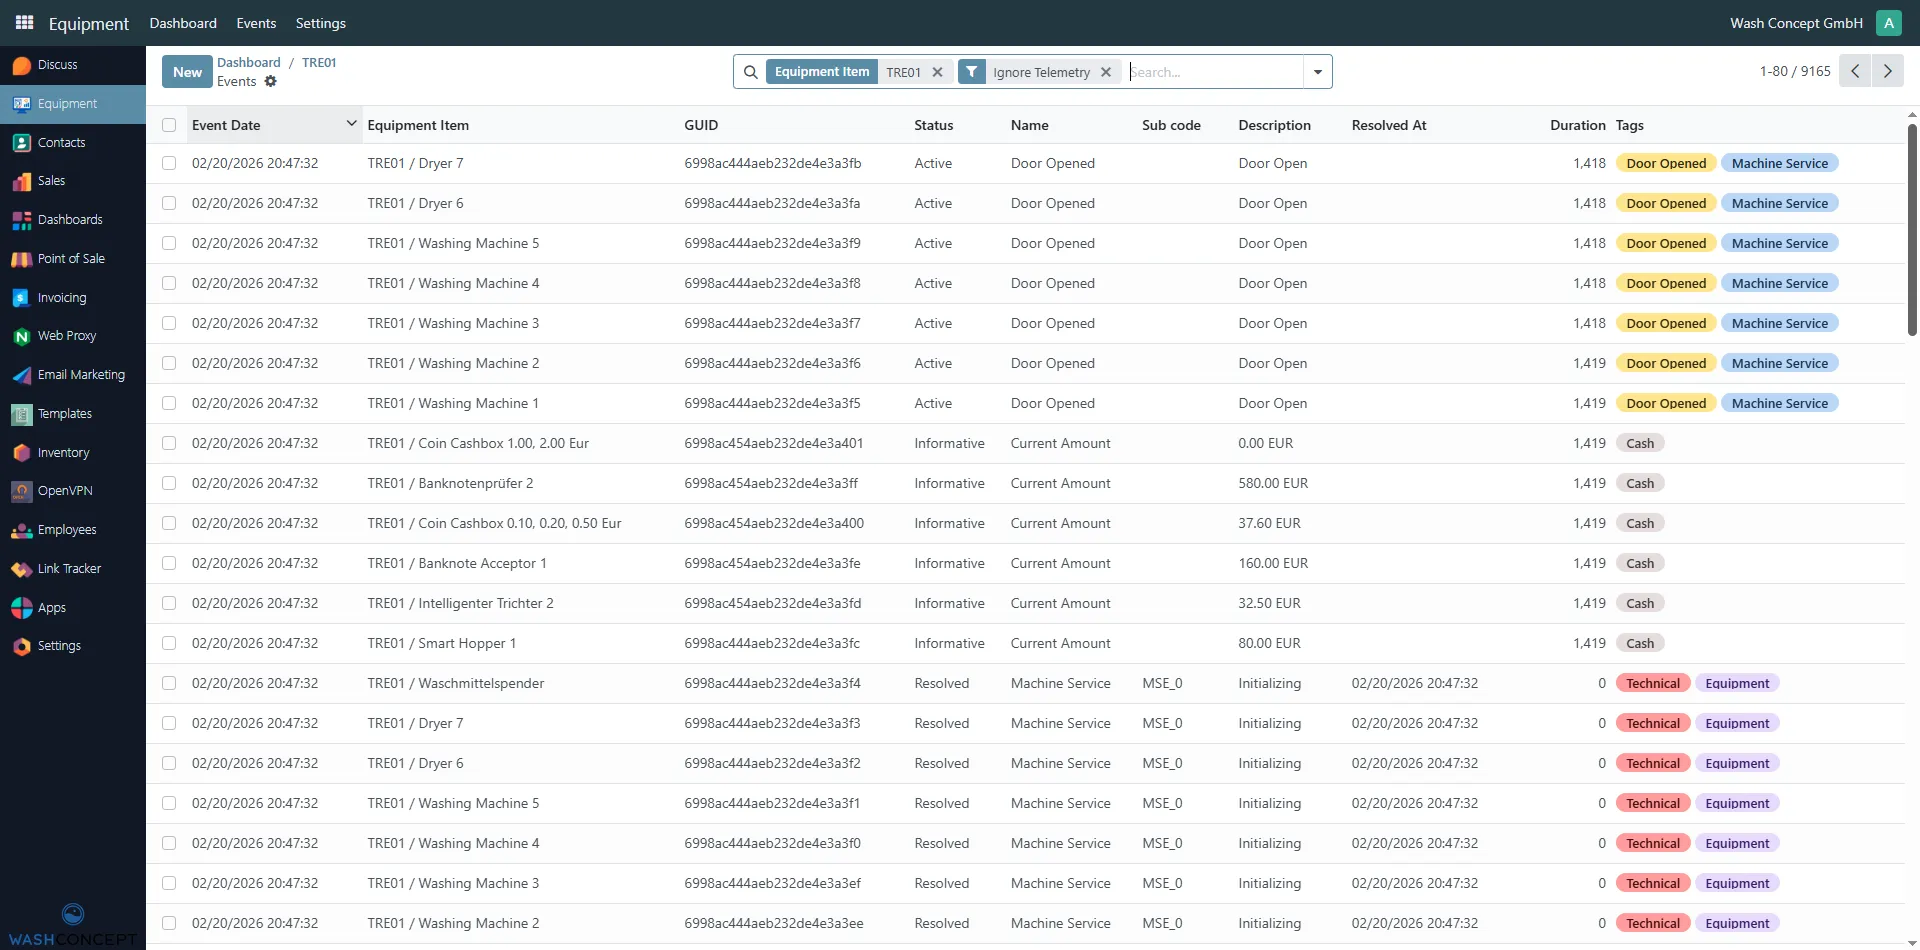
Task: Select the TRE01 / Dryer 7 Active row checkbox
Action: click(x=169, y=163)
